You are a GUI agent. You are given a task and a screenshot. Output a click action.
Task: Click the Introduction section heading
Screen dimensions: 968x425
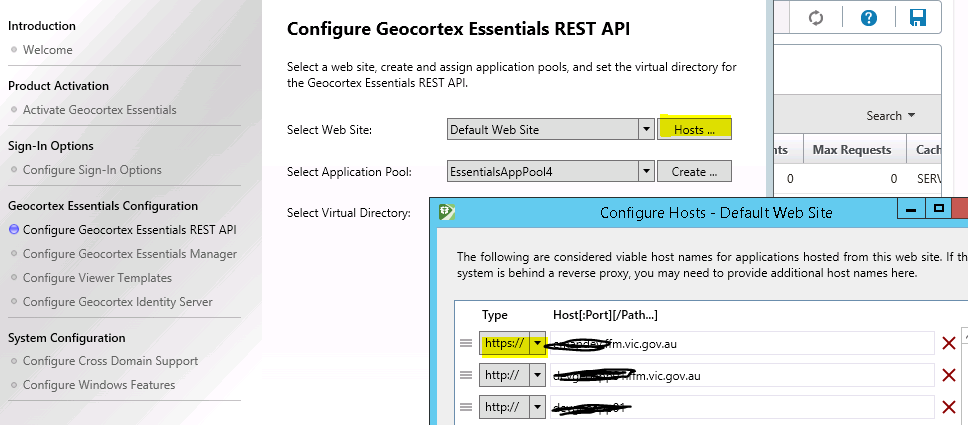(42, 26)
